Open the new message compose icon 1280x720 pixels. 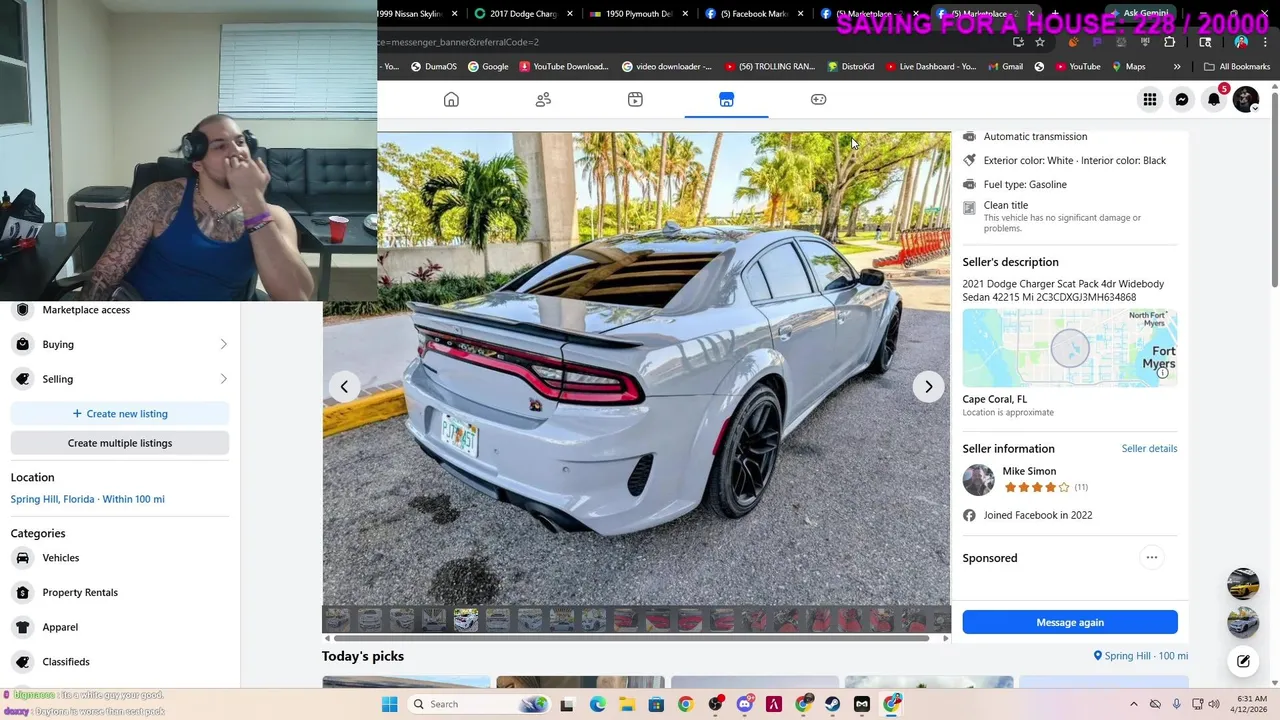tap(1243, 661)
